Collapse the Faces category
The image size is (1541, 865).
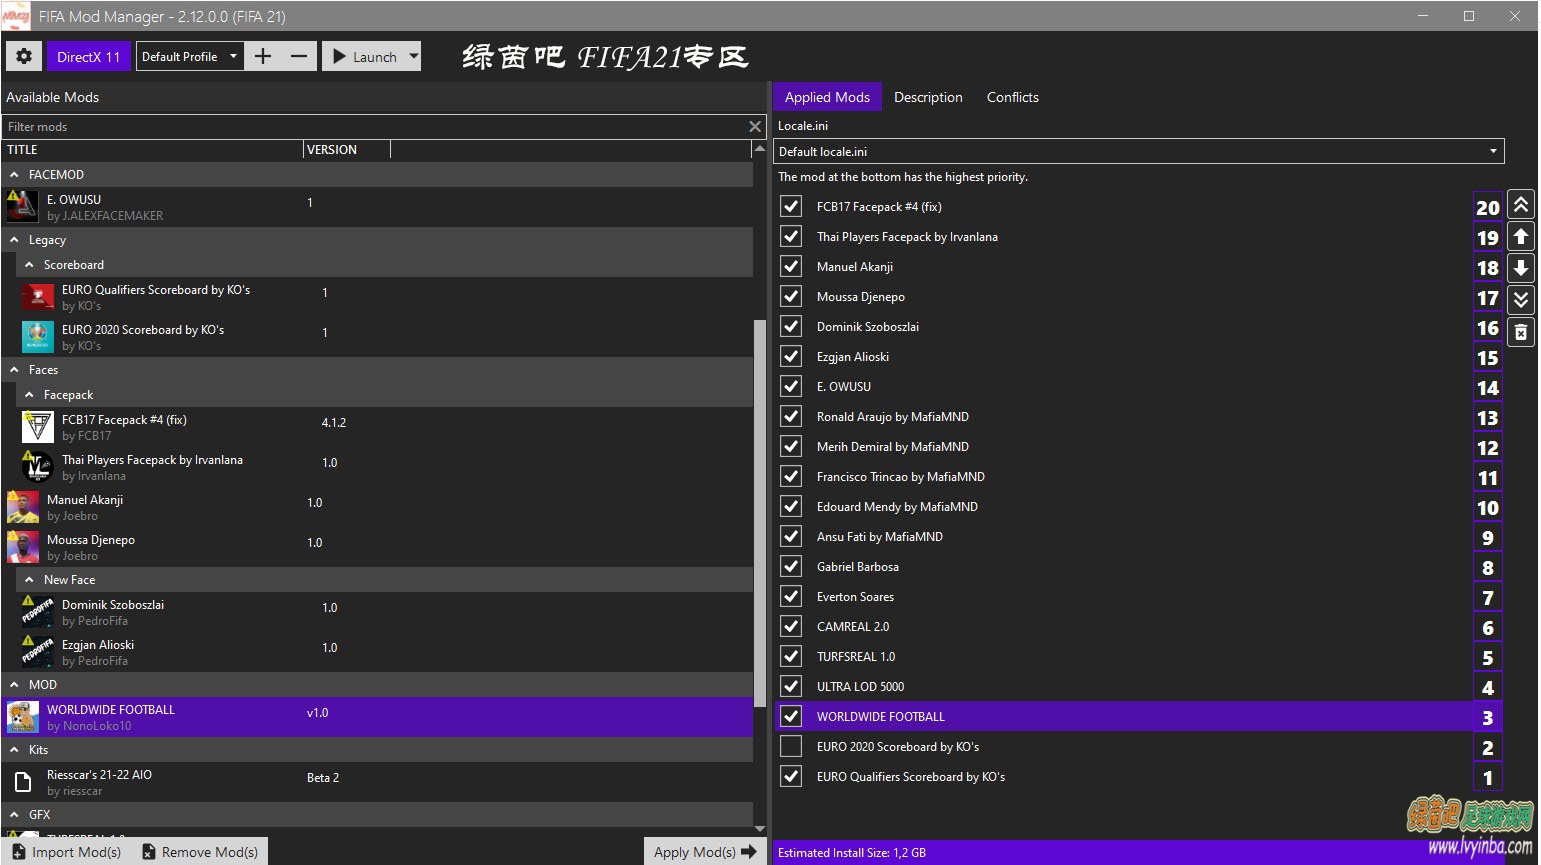tap(14, 370)
